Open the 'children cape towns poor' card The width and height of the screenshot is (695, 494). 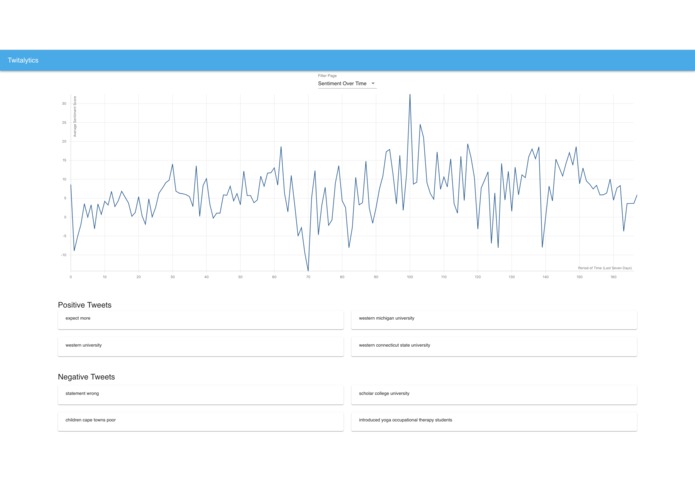(200, 421)
